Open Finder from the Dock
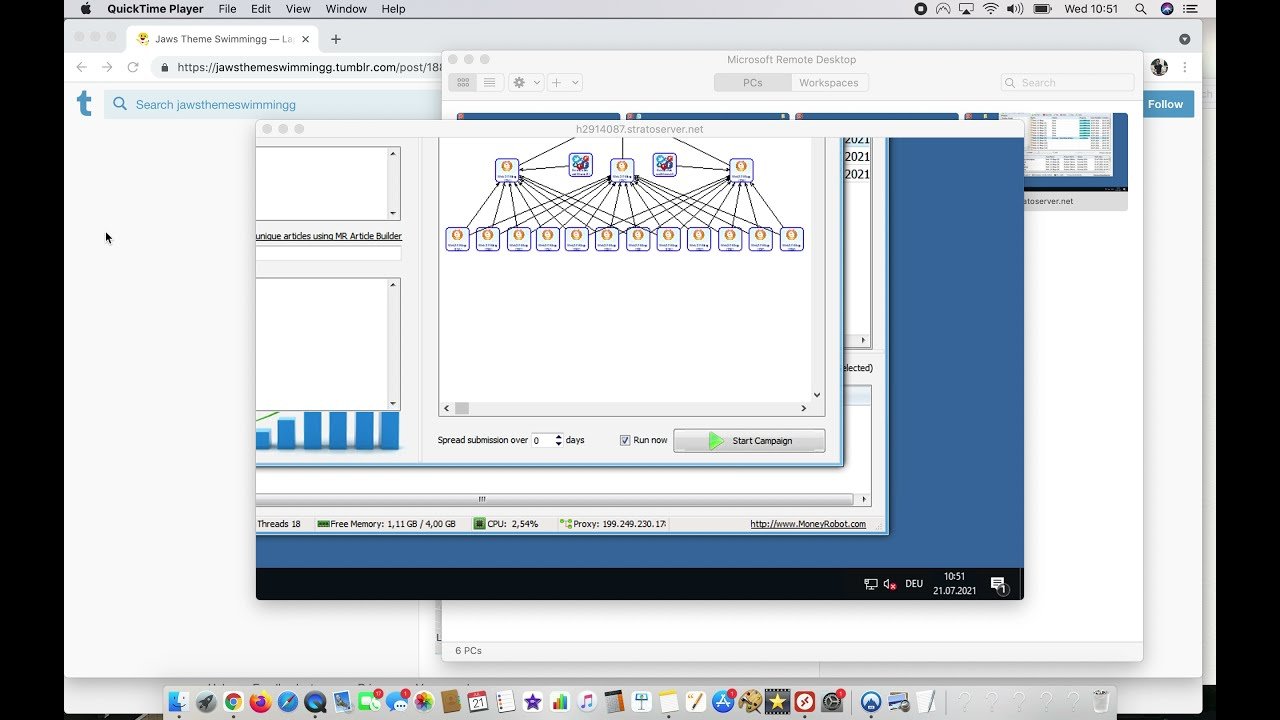 click(x=179, y=702)
